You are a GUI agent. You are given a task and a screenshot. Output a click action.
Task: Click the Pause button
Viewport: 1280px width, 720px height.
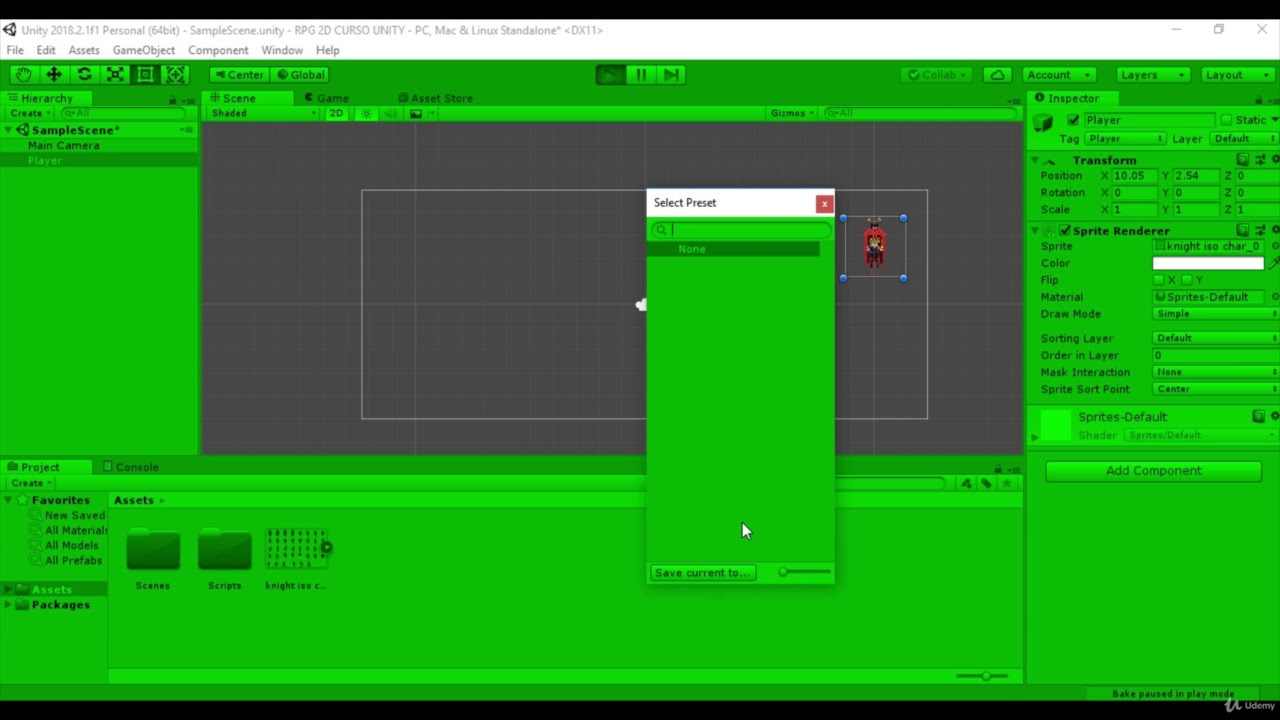click(x=641, y=75)
